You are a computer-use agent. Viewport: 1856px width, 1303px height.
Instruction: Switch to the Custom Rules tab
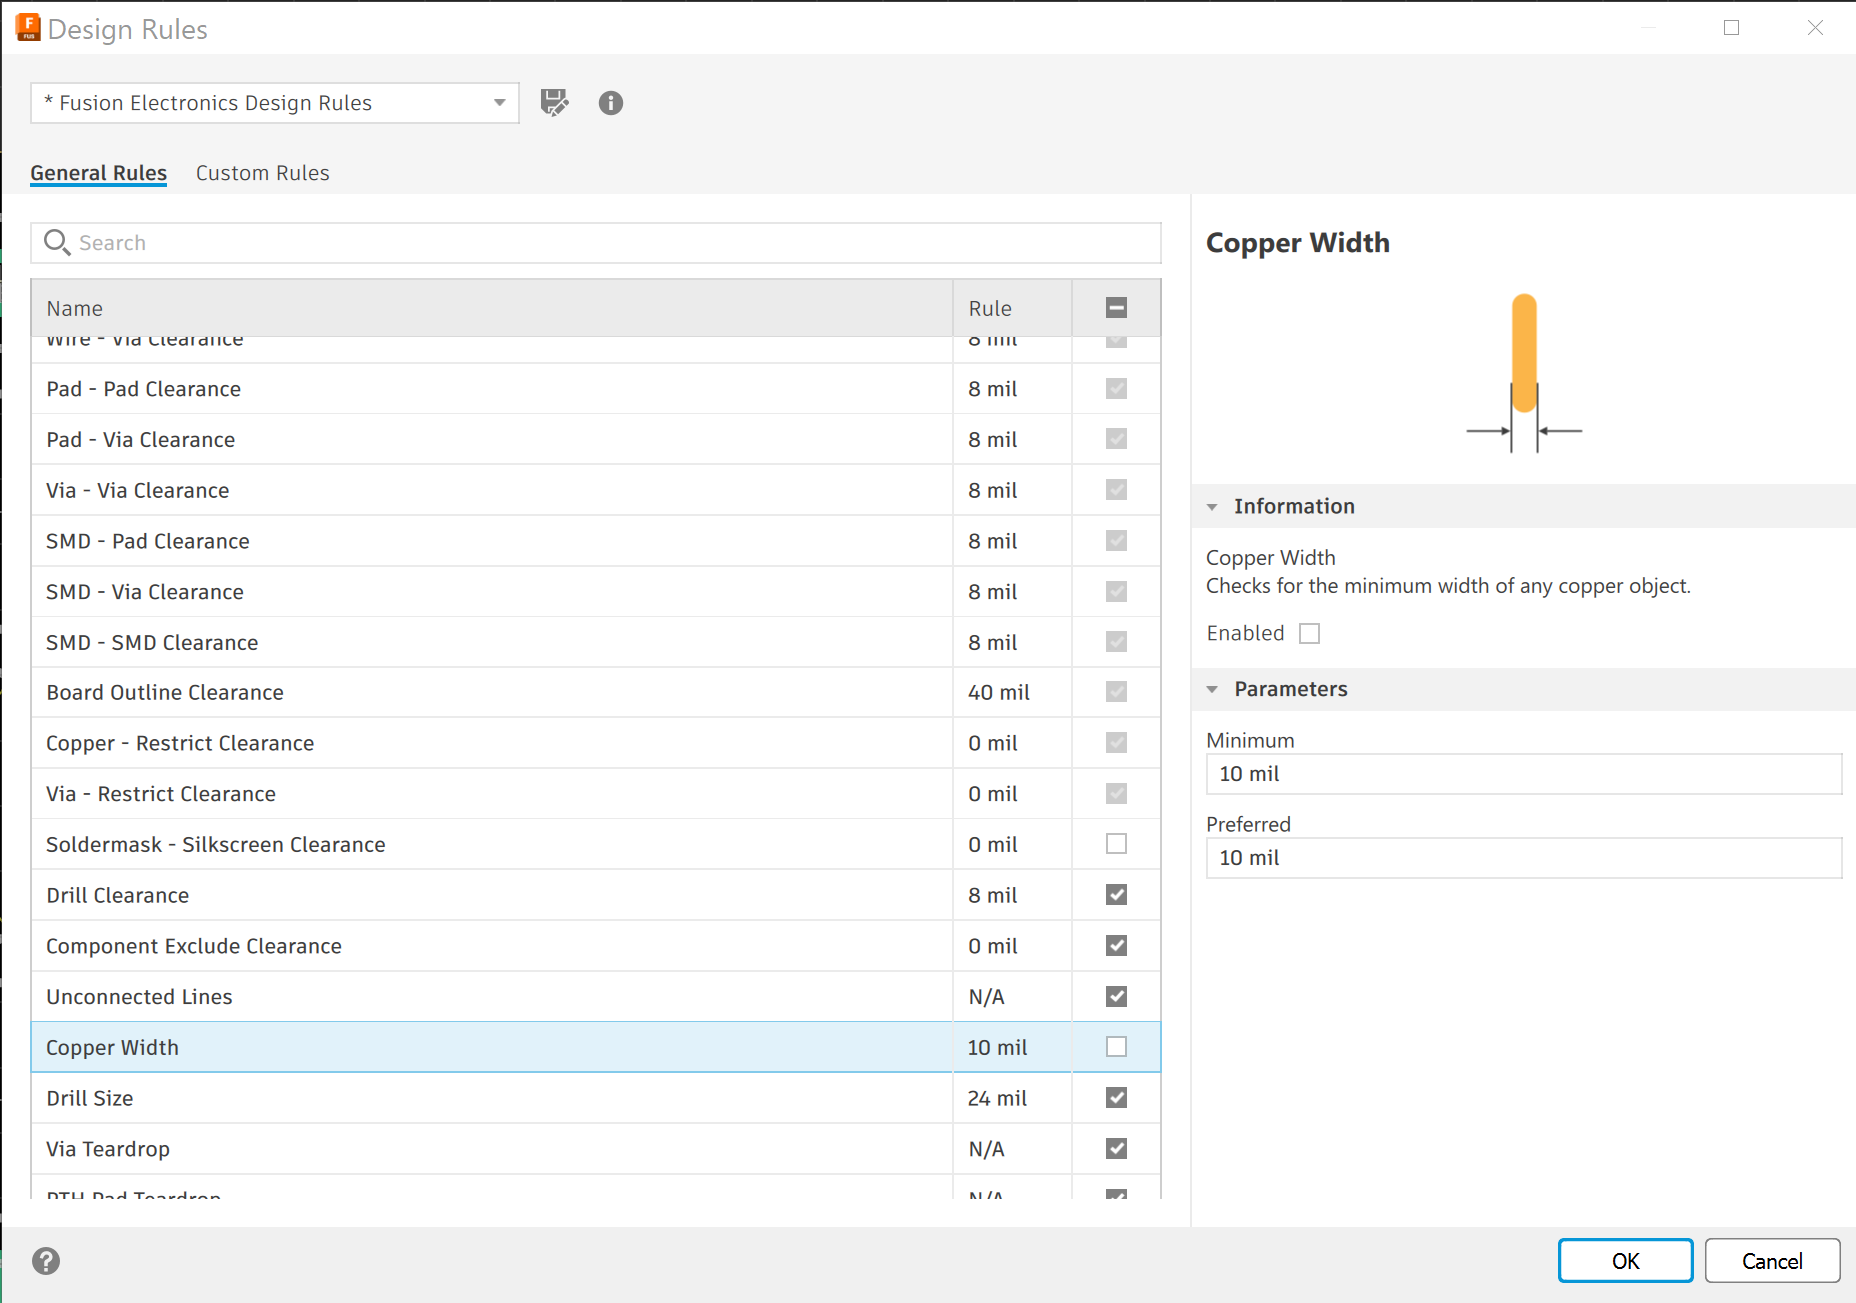[263, 173]
